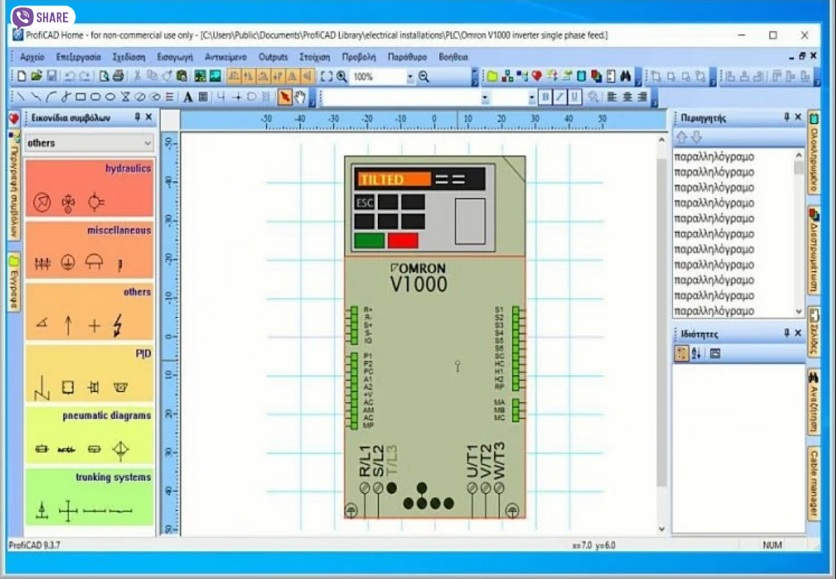The image size is (836, 579).
Task: Activate the hand pan tool
Action: coord(300,97)
